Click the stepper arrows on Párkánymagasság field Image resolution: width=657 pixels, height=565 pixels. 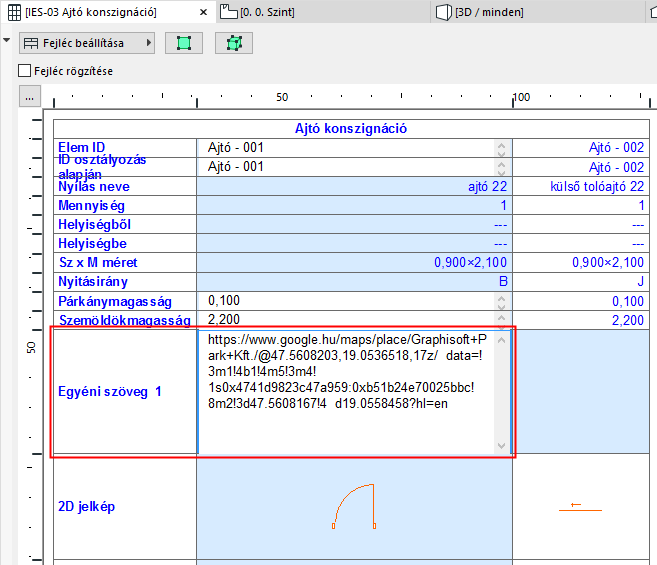pos(502,301)
